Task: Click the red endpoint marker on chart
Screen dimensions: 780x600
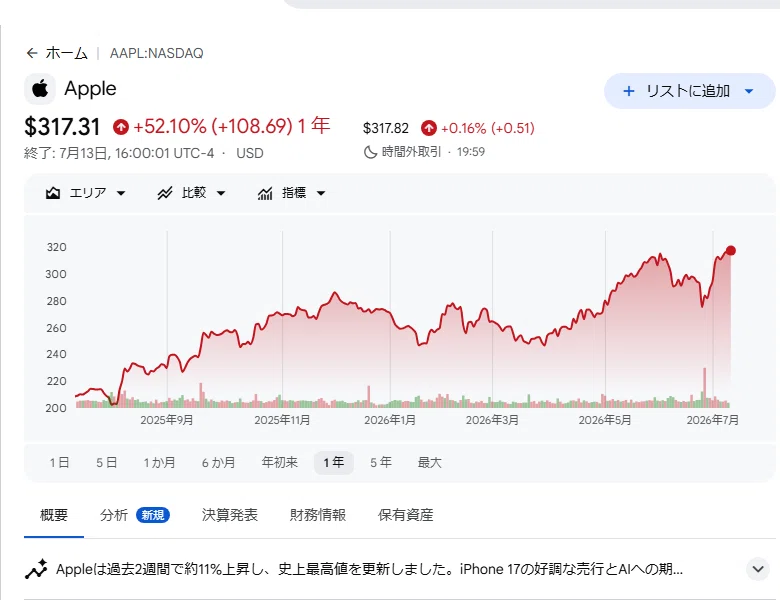Action: click(x=730, y=250)
